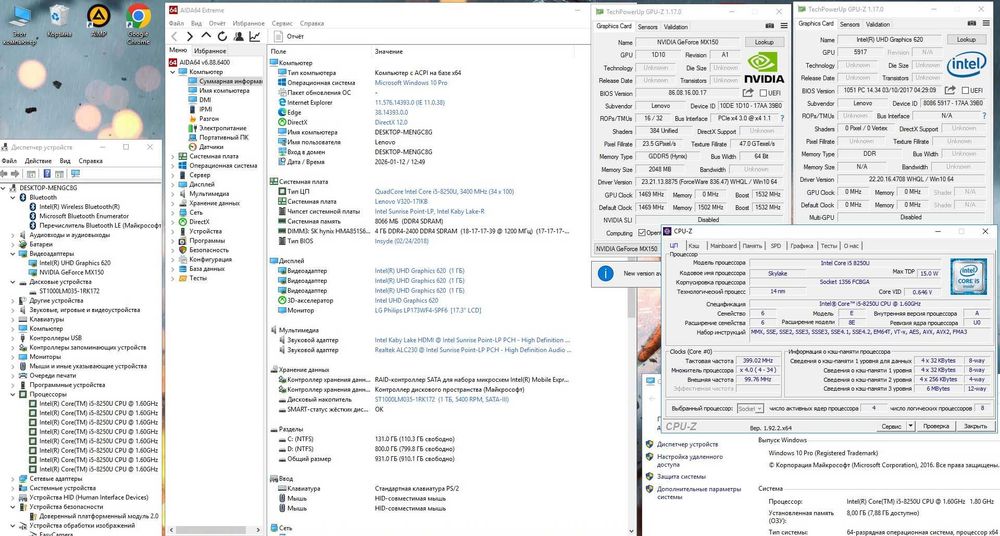Viewport: 1000px width, 536px height.
Task: Select the Этот компьютер desktop icon
Action: tap(20, 24)
